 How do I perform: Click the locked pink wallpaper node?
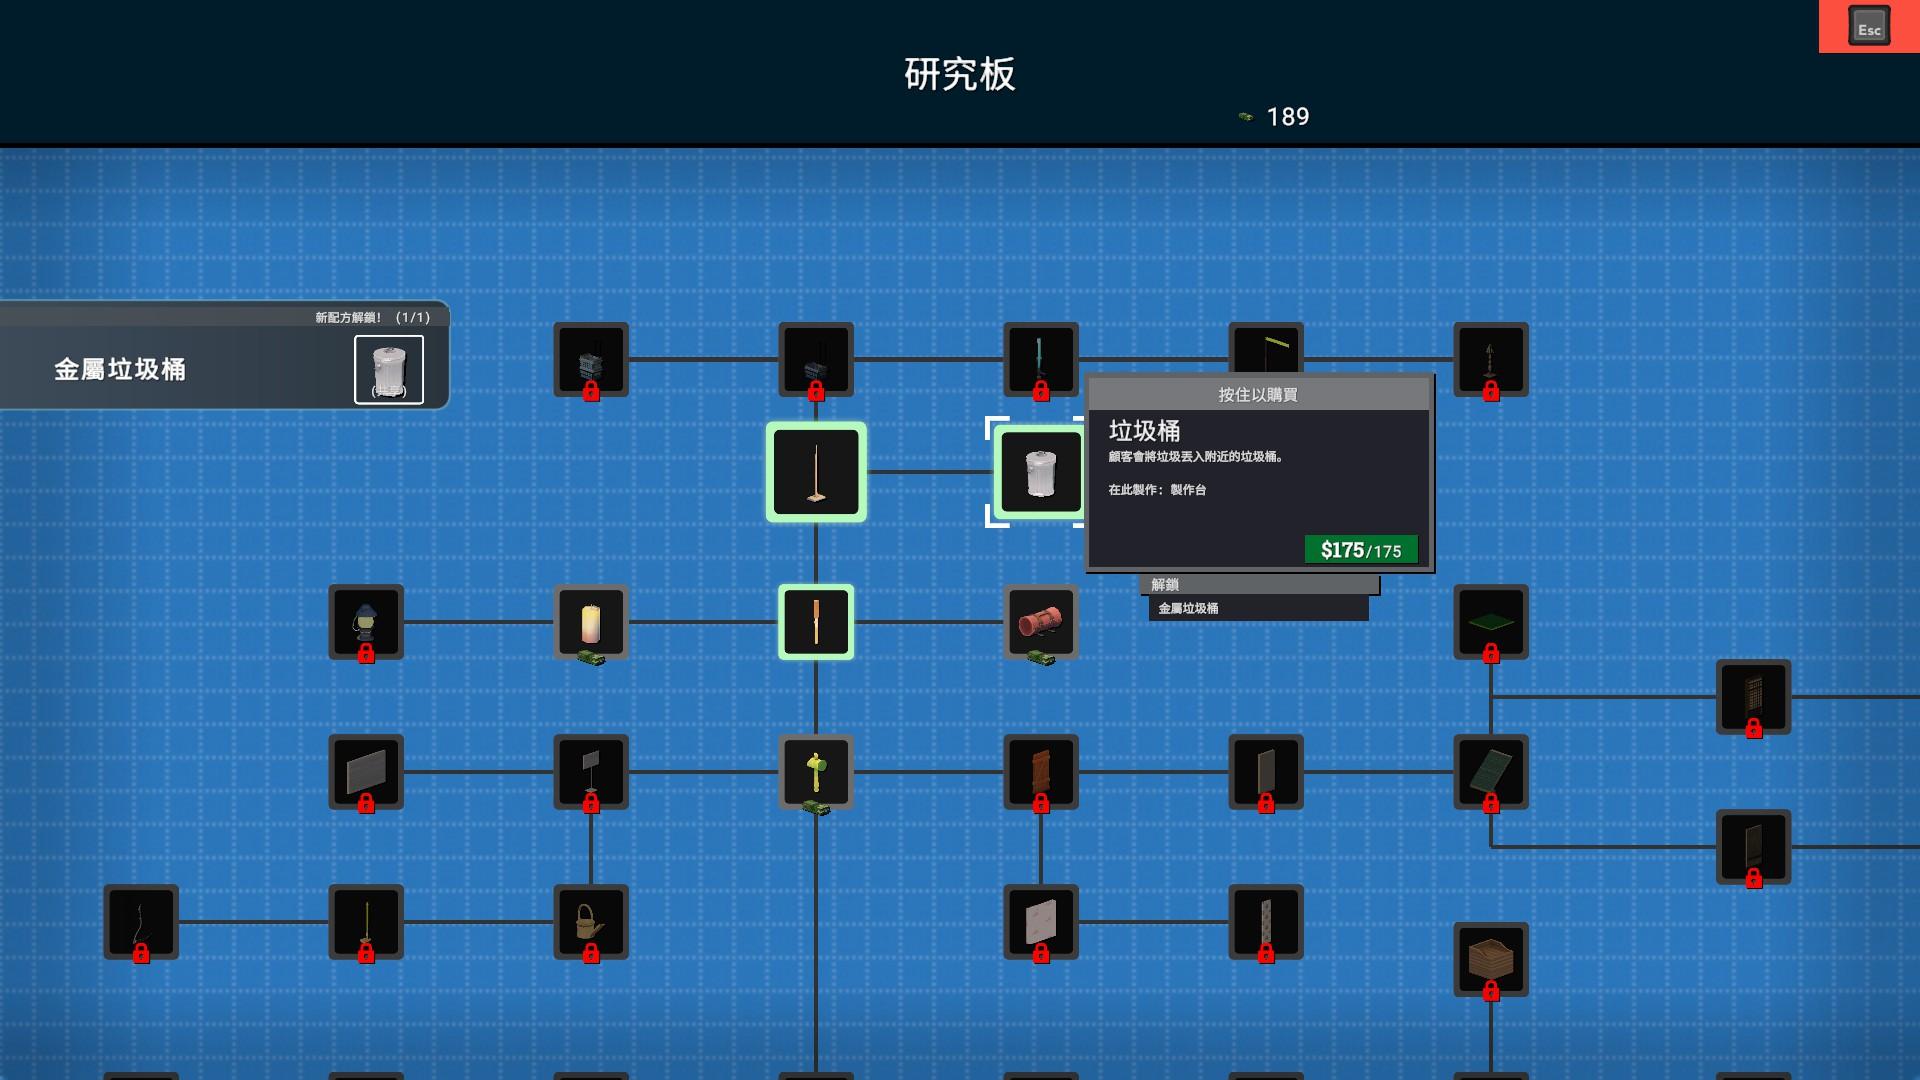[x=1040, y=921]
